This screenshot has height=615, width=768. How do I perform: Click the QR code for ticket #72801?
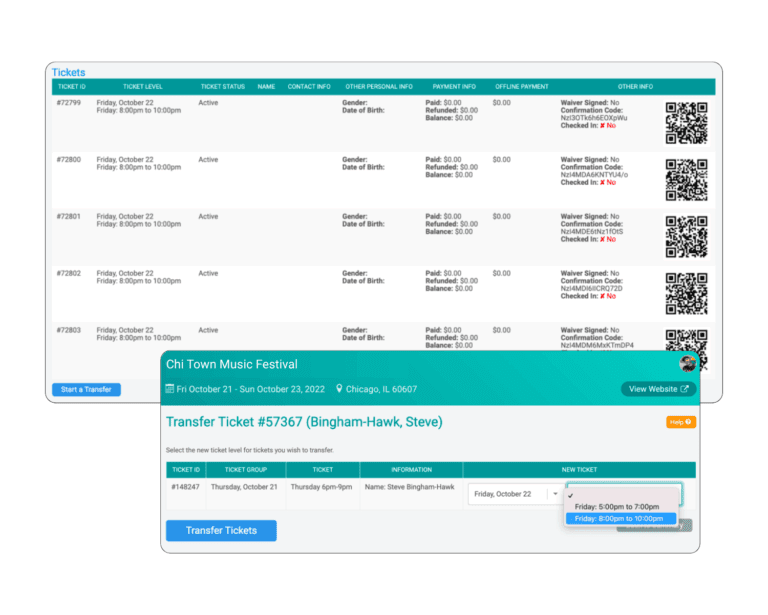tap(686, 237)
